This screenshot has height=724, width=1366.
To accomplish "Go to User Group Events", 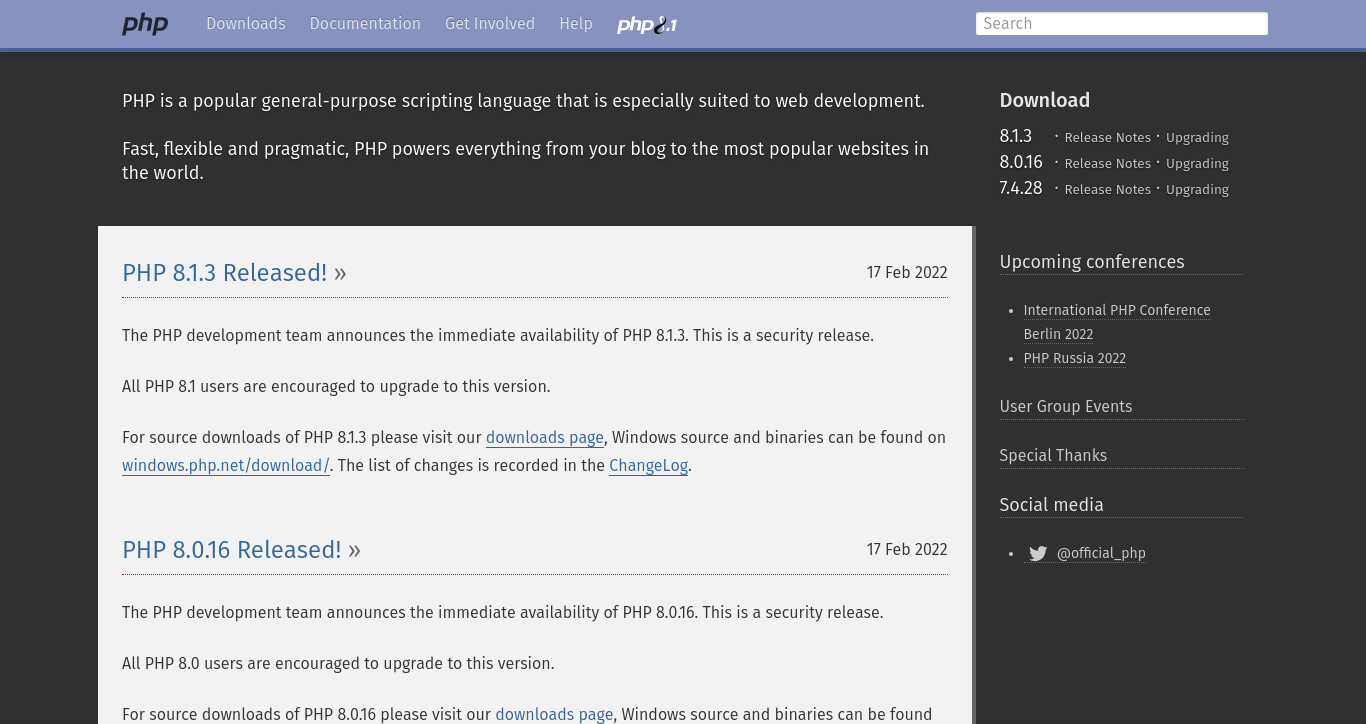I will coord(1066,406).
